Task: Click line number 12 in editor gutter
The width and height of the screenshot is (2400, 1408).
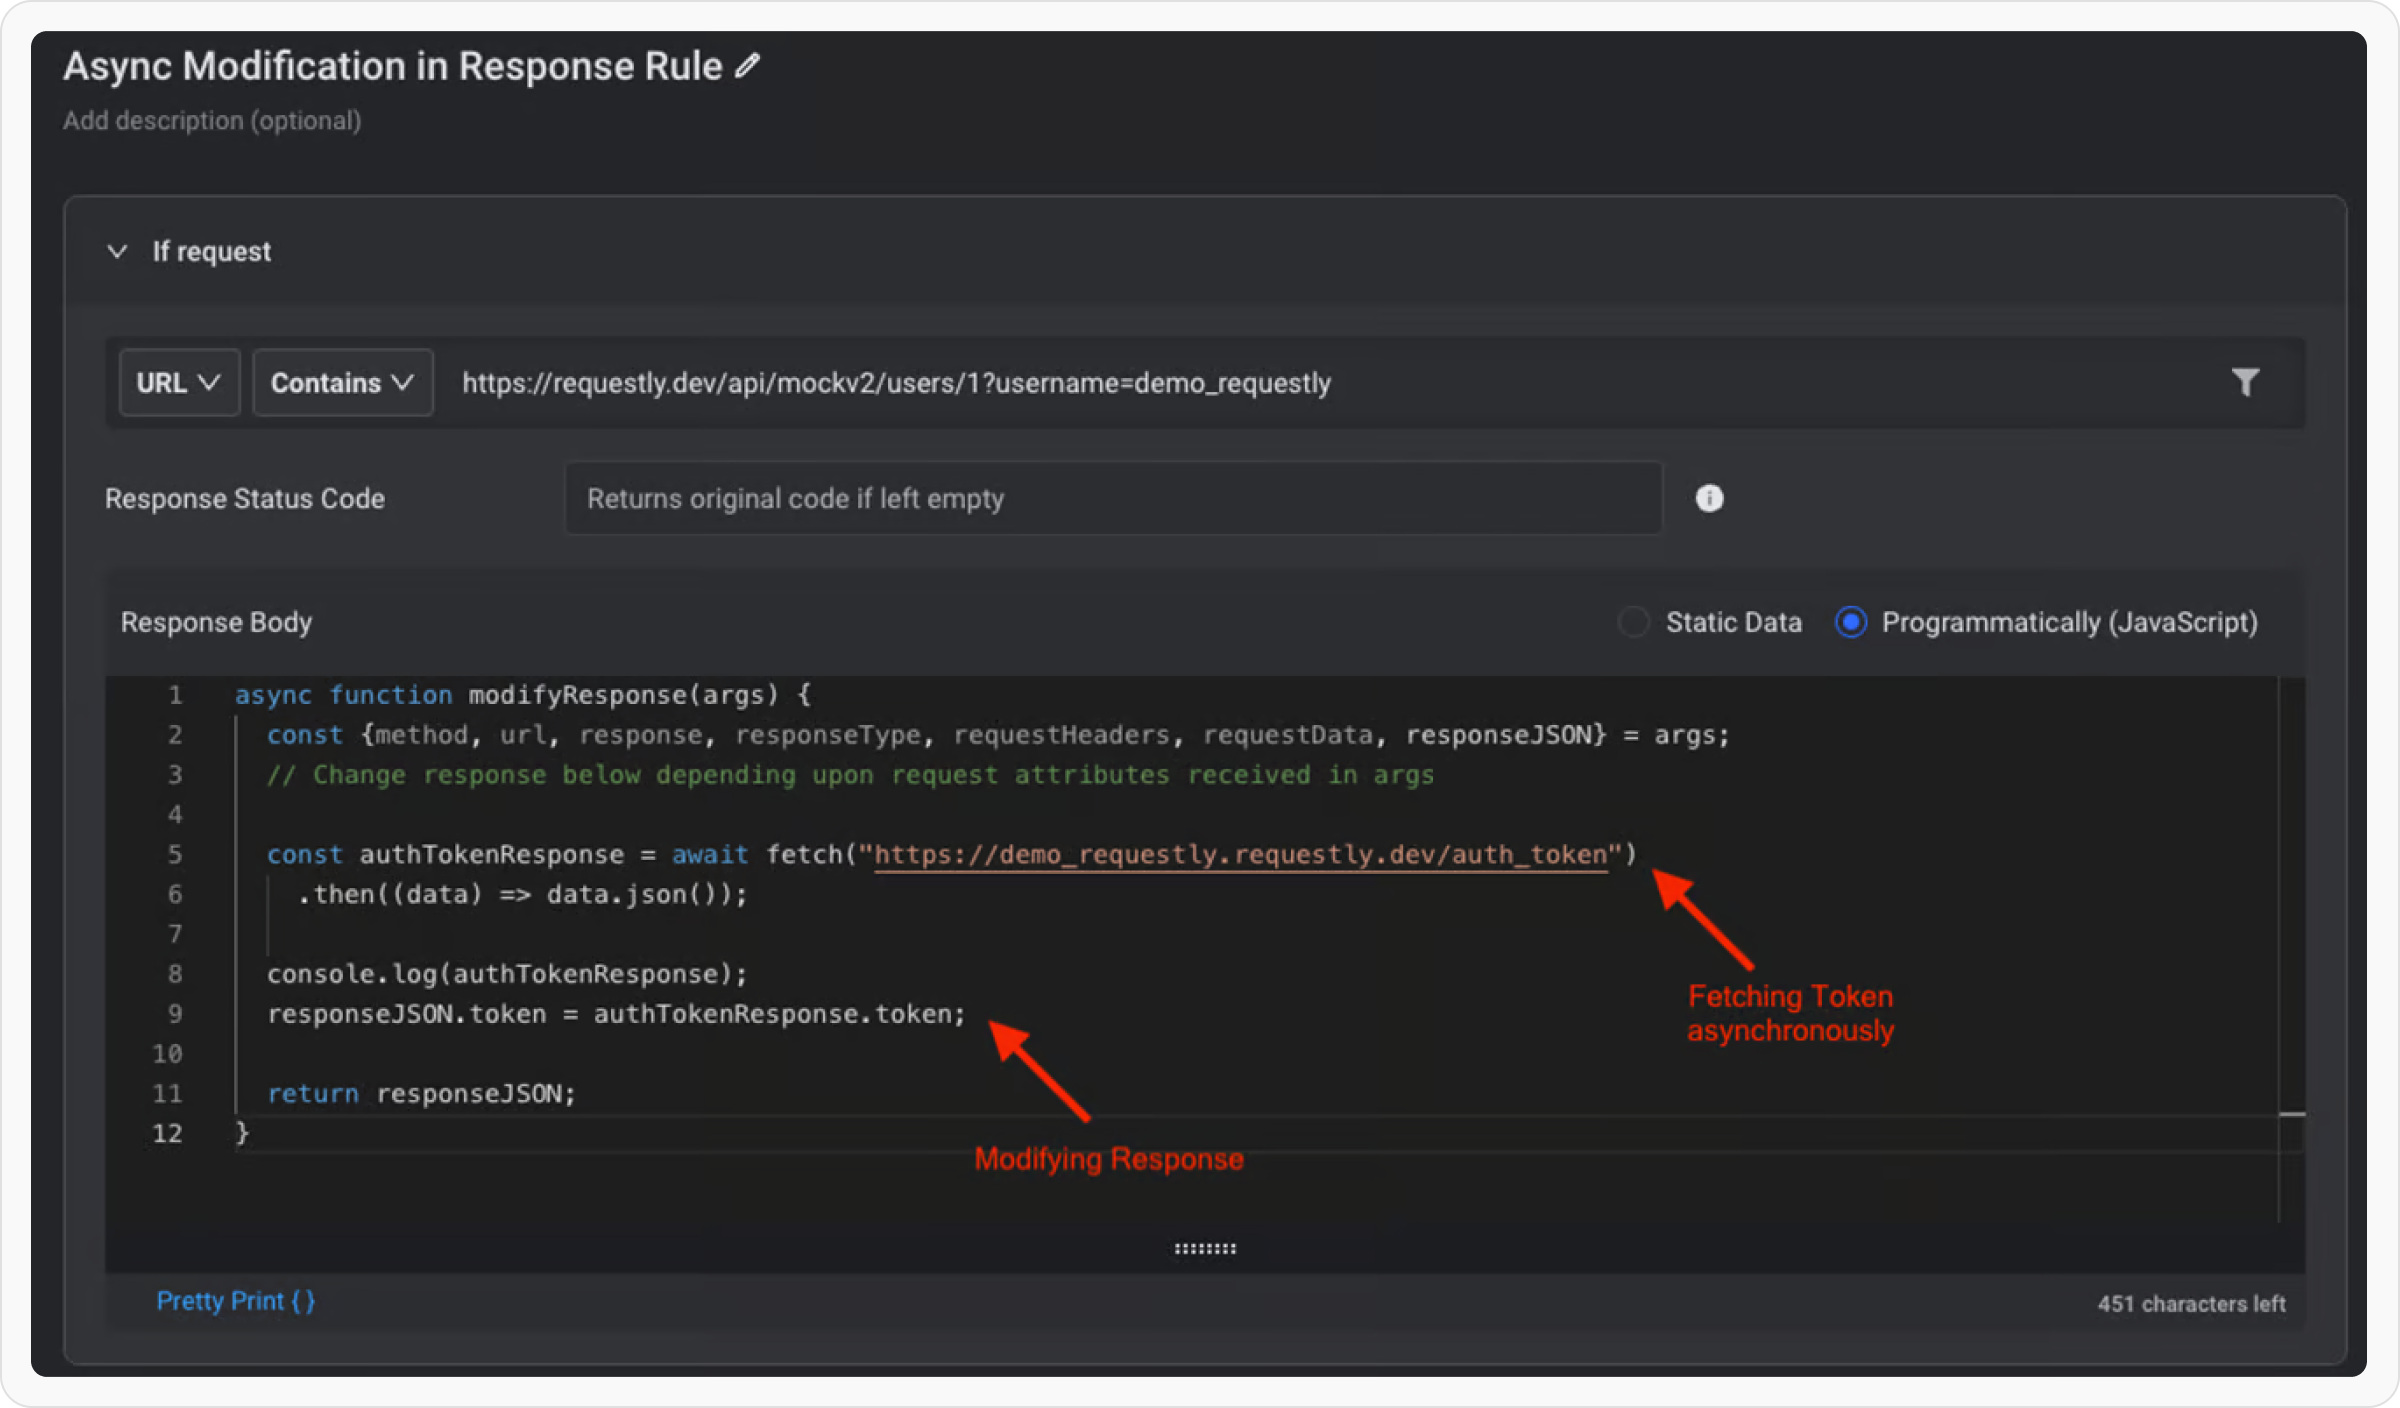Action: click(168, 1133)
